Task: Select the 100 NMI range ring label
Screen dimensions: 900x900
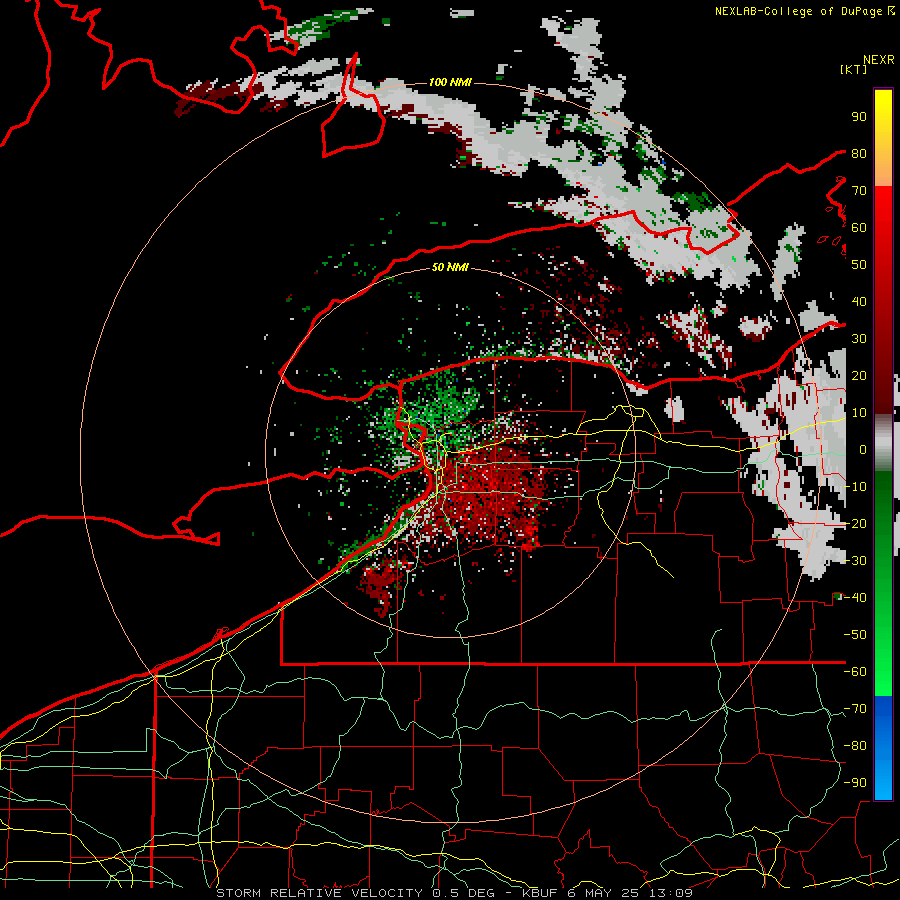Action: coord(450,82)
